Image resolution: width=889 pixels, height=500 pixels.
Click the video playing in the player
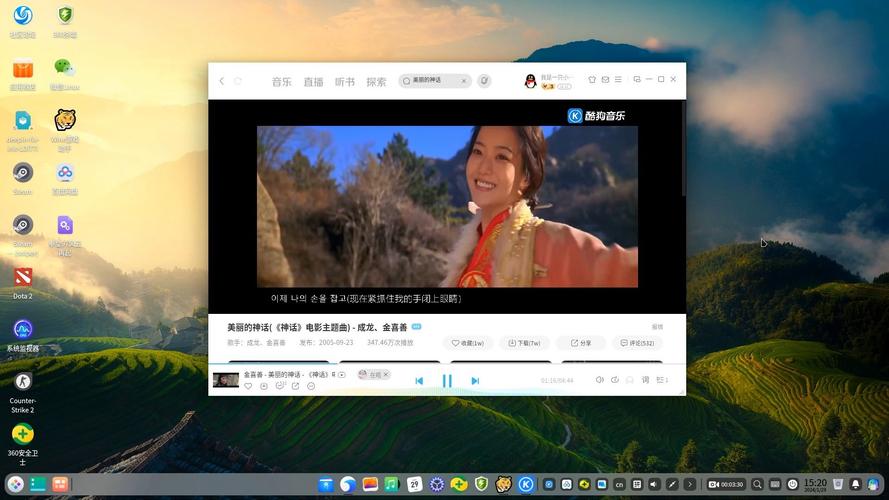[447, 206]
